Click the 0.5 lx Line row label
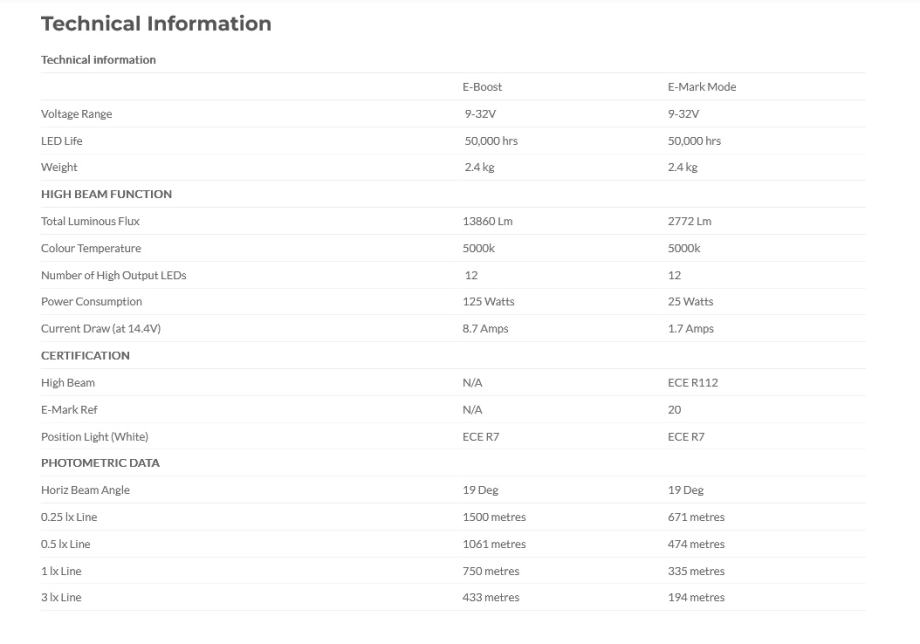 tap(65, 544)
